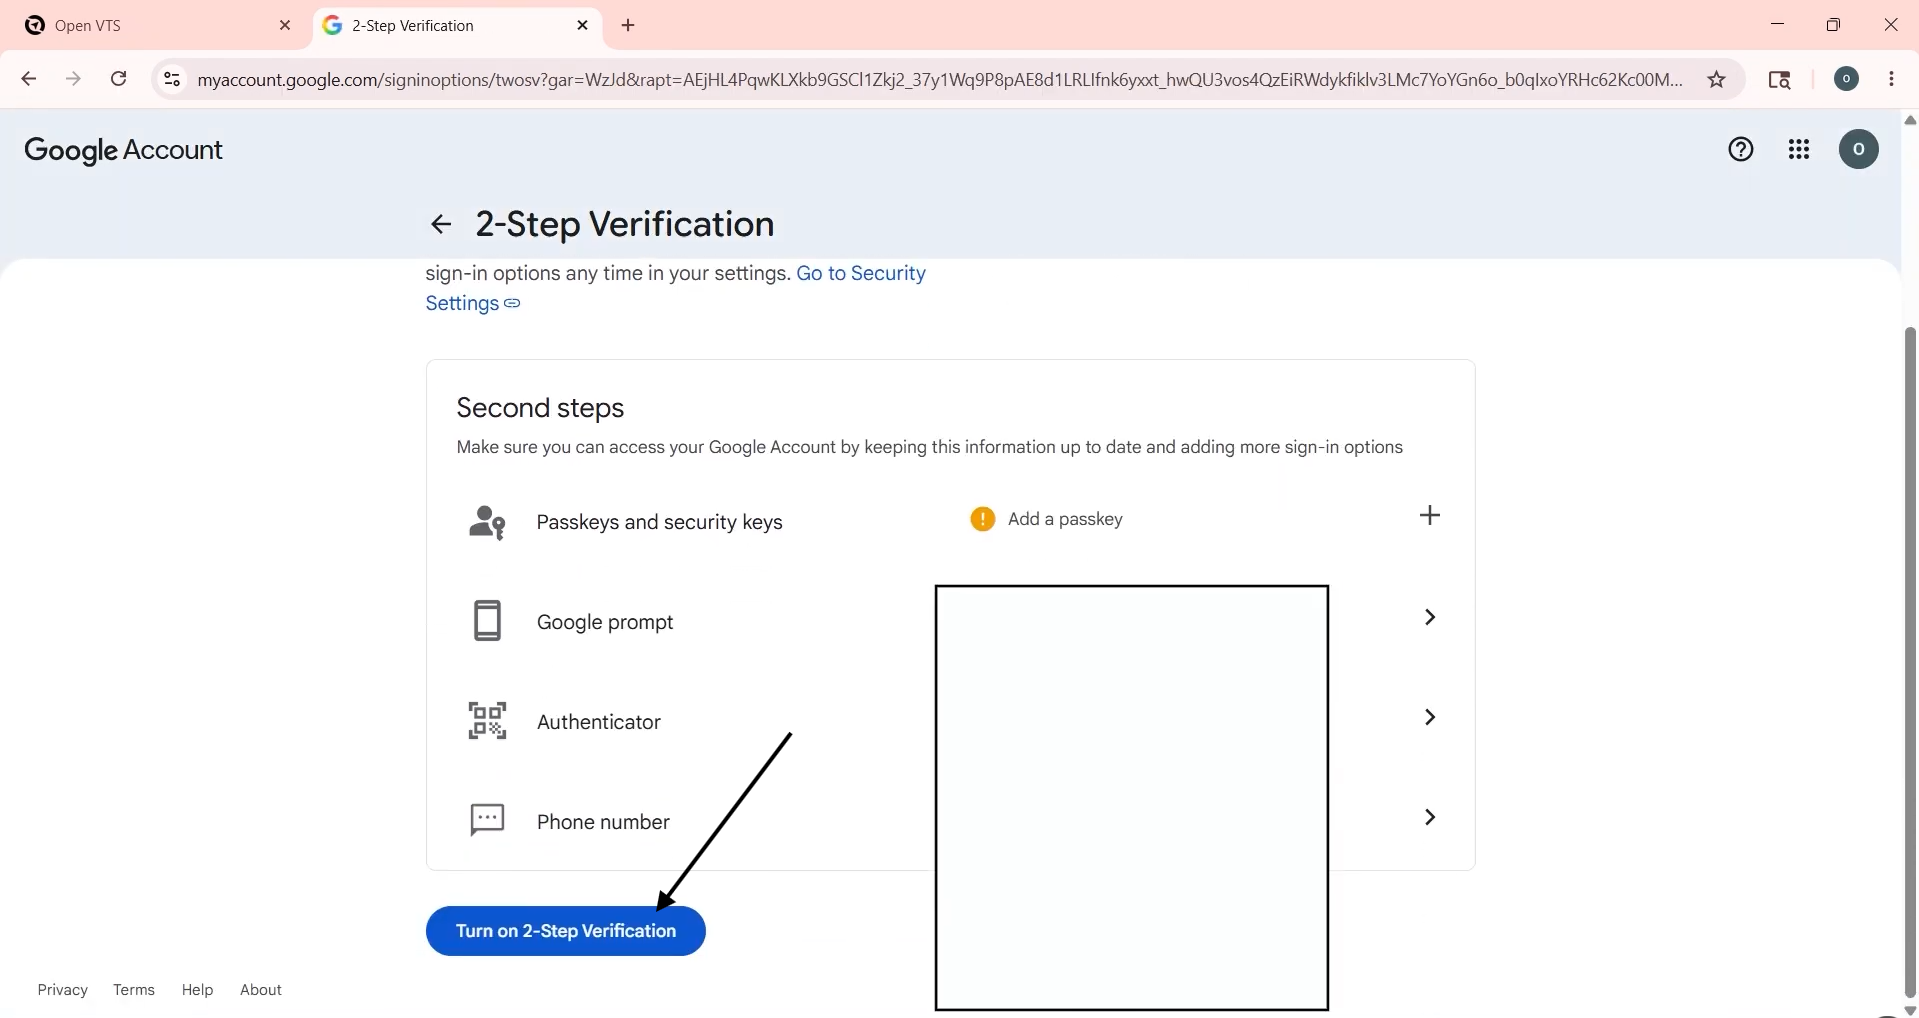
Task: Open the About footer link
Action: [x=261, y=991]
